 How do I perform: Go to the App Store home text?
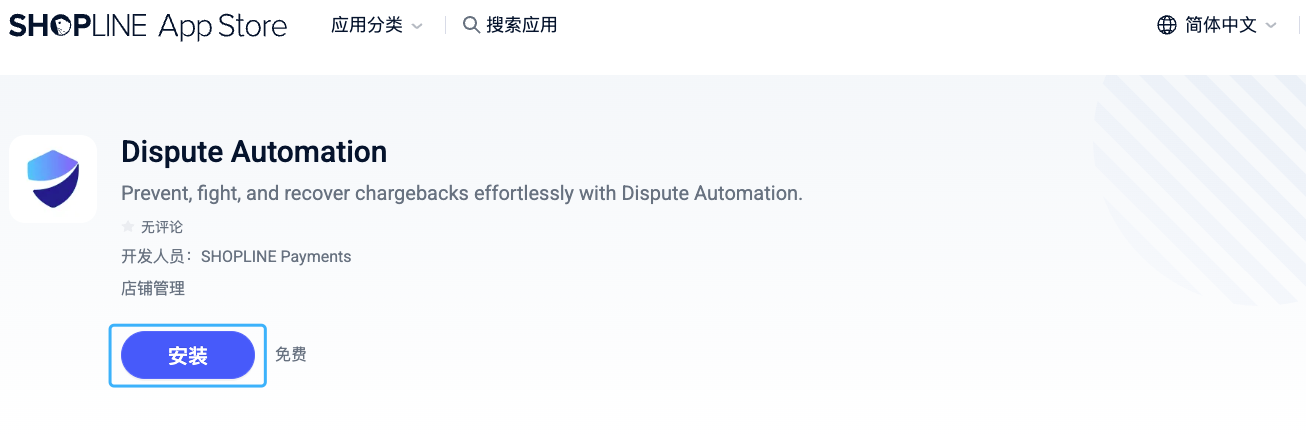223,26
